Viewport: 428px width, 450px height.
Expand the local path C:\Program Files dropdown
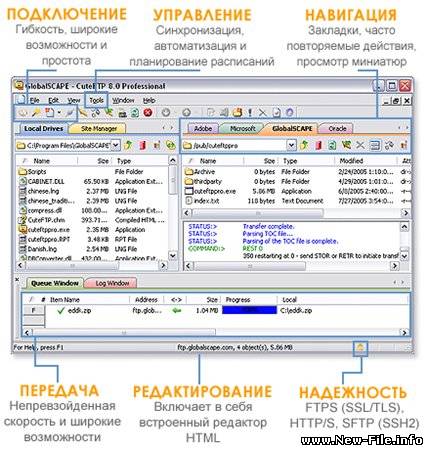(x=115, y=145)
